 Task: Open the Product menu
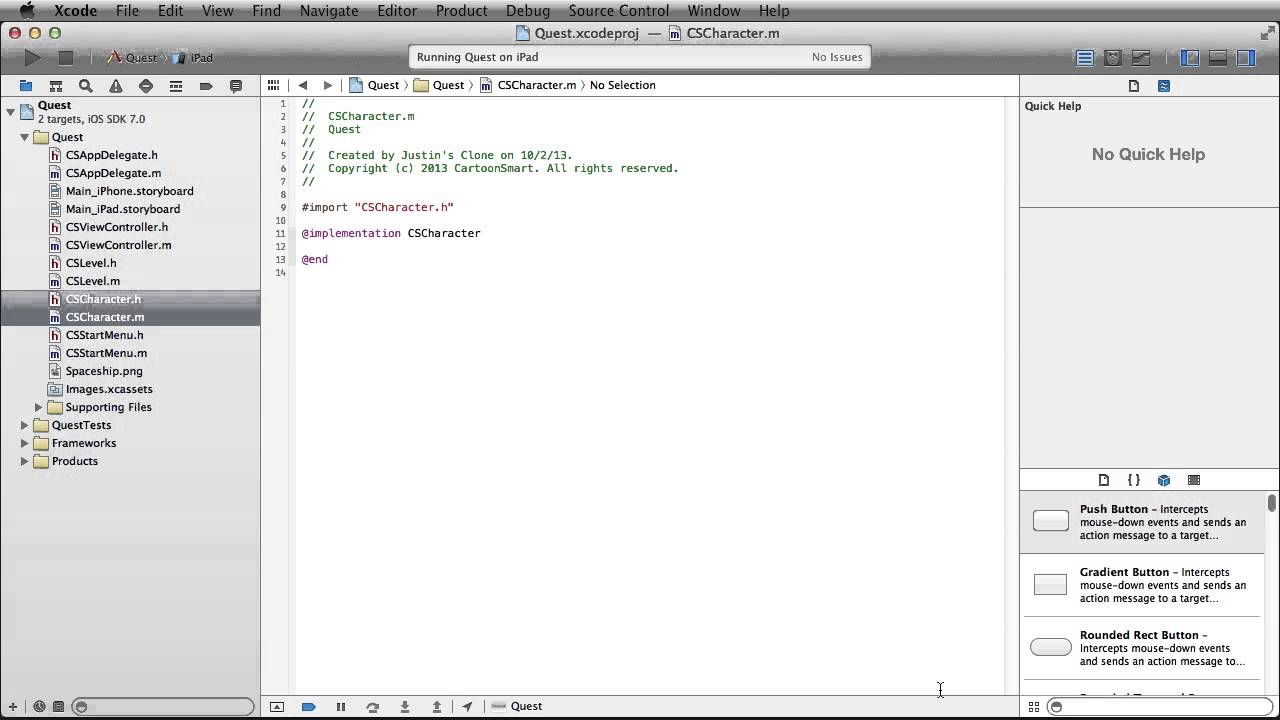(x=462, y=11)
